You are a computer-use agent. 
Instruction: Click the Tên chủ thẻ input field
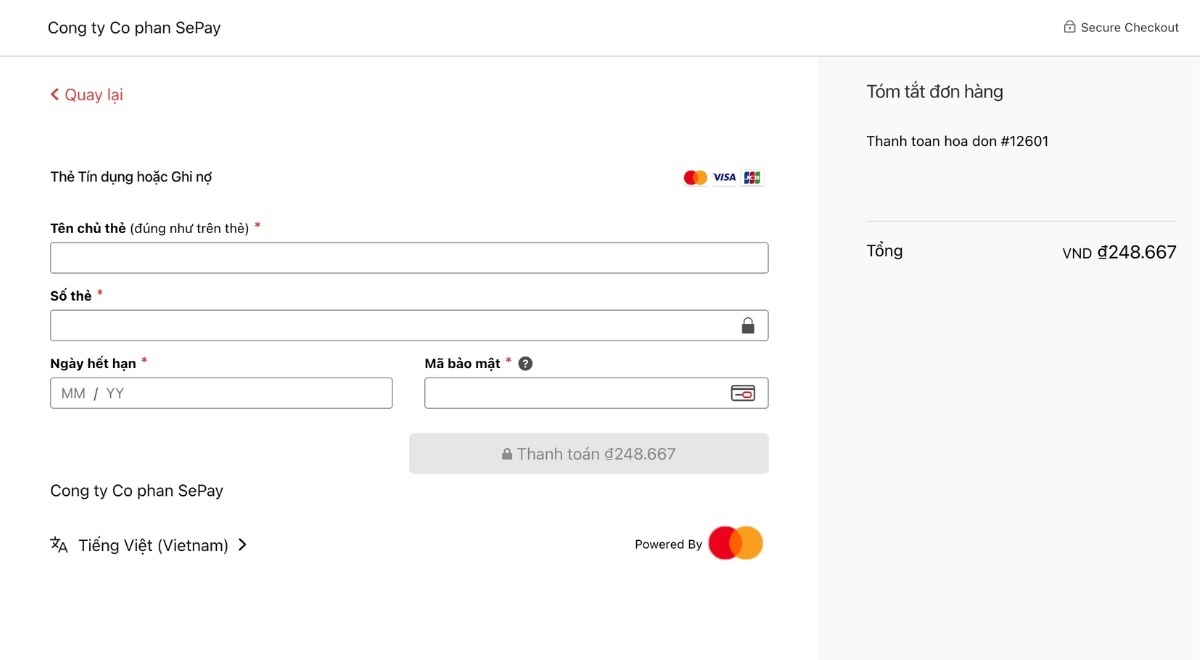pyautogui.click(x=408, y=257)
